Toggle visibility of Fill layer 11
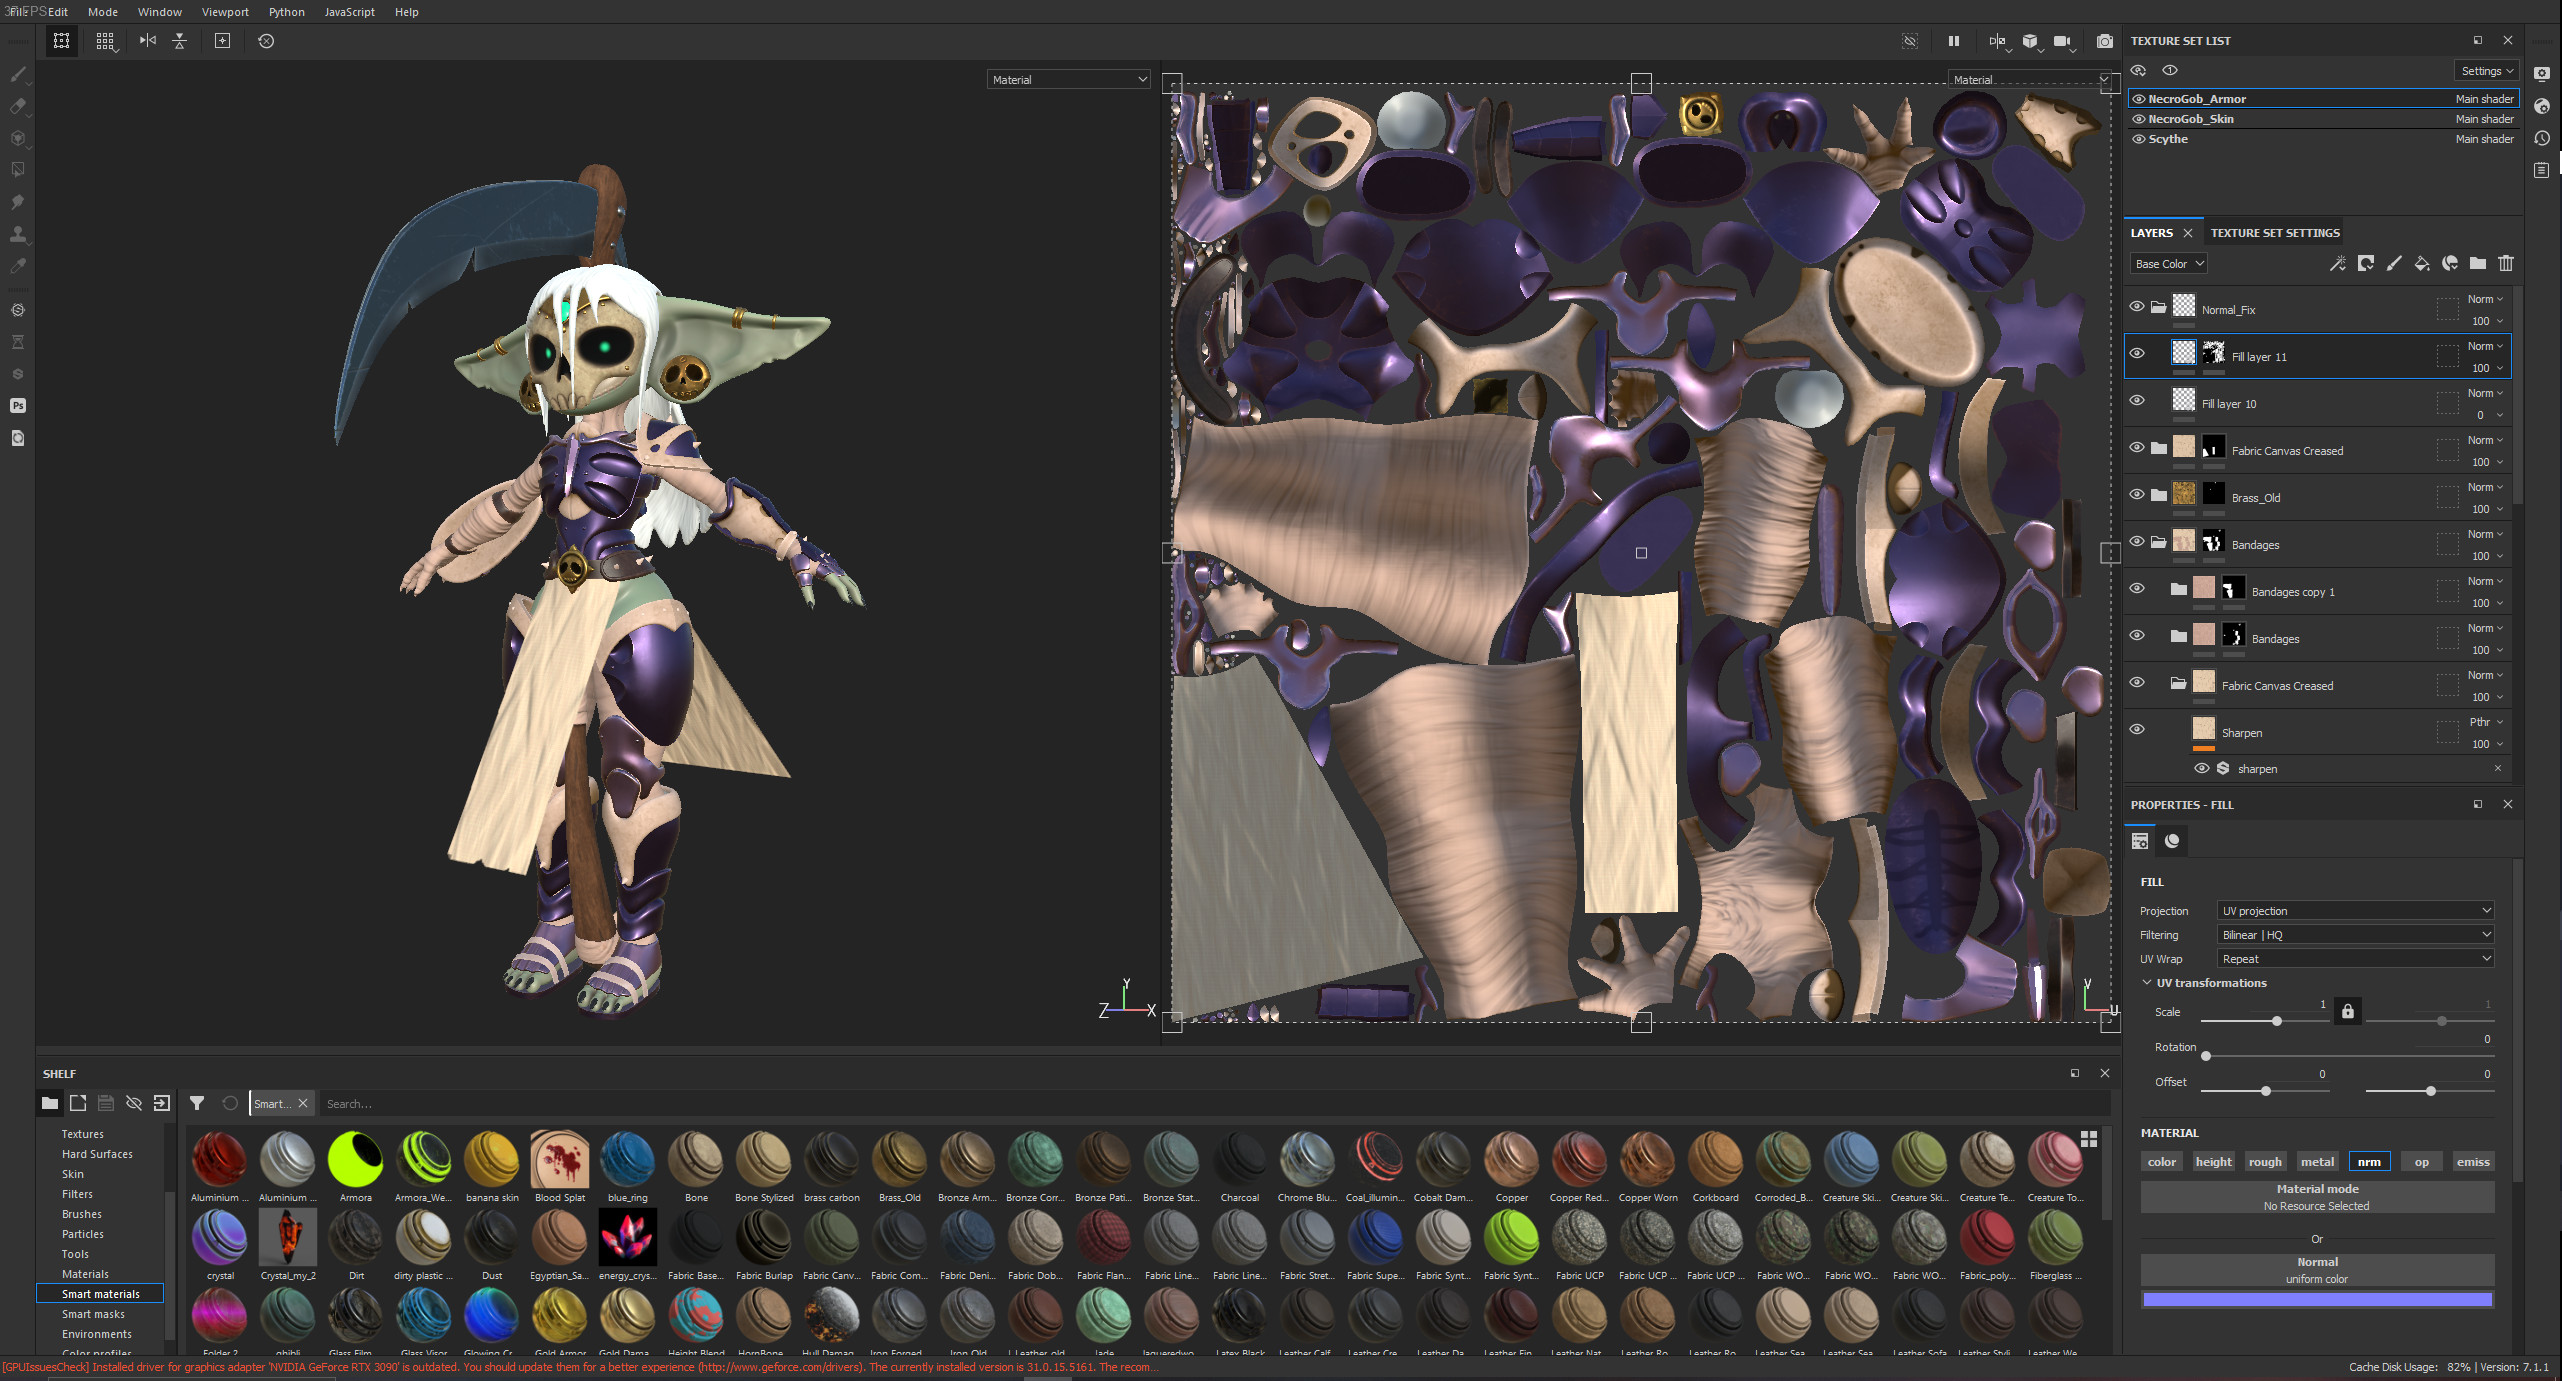The width and height of the screenshot is (2562, 1381). 2137,354
